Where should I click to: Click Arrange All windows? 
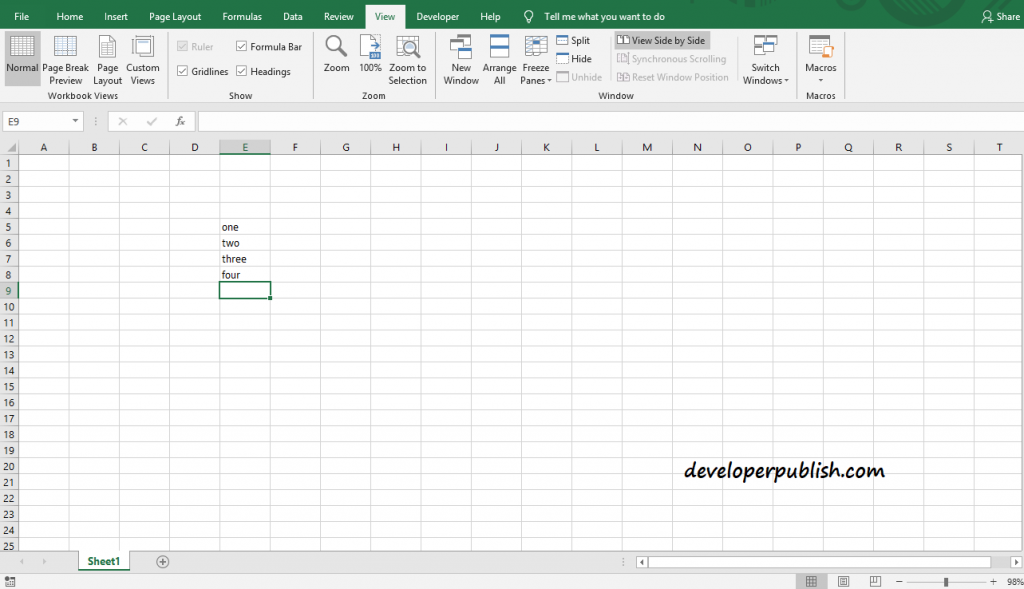tap(498, 58)
